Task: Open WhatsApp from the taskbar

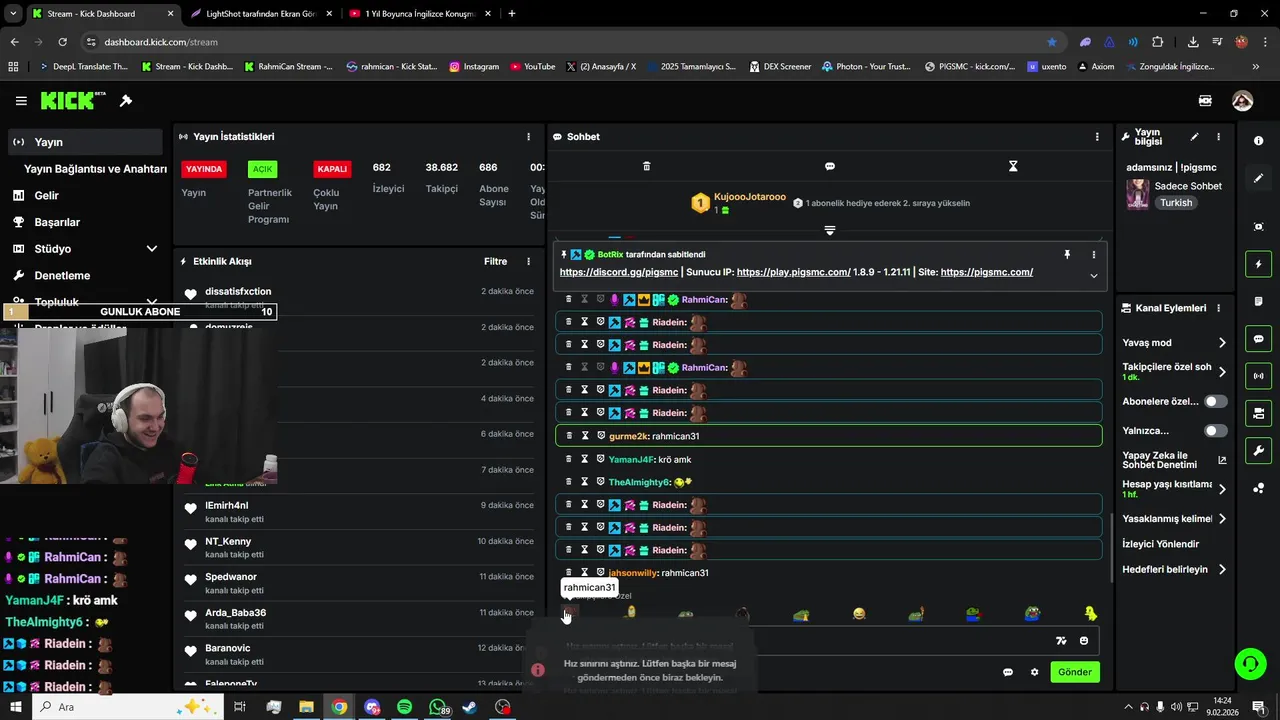Action: click(x=438, y=707)
